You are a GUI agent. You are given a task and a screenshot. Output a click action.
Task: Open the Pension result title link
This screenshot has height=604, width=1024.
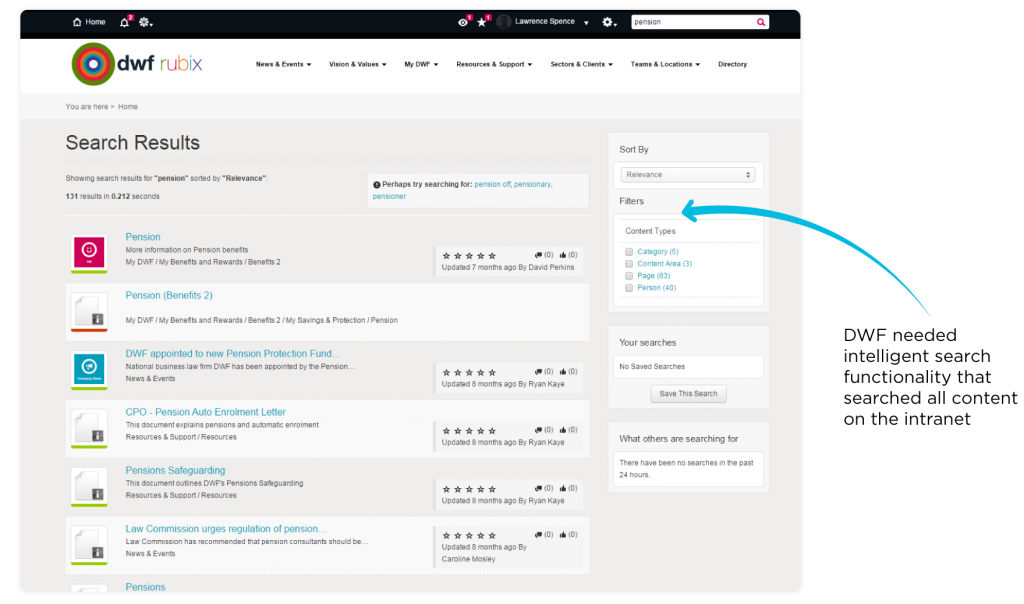pyautogui.click(x=143, y=237)
